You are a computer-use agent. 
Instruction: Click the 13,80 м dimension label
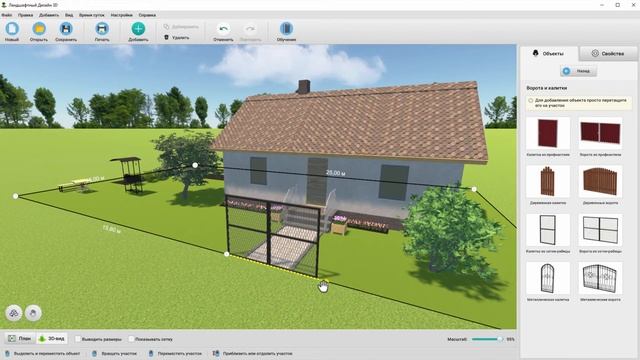pos(111,229)
